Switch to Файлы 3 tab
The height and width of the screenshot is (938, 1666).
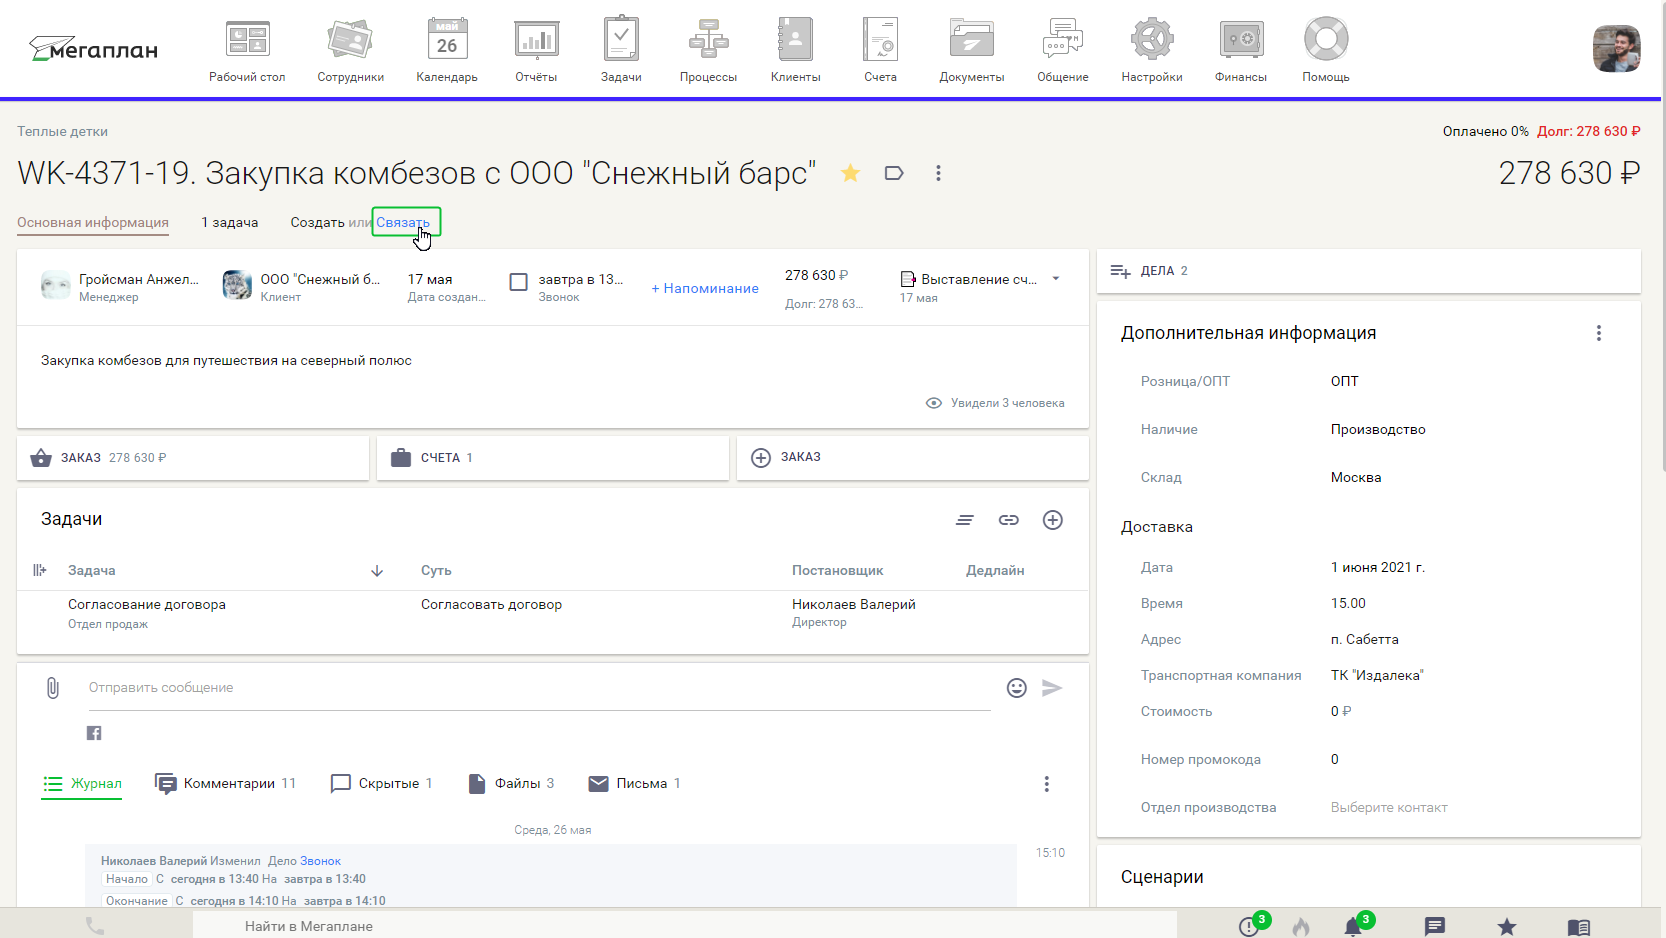click(511, 784)
